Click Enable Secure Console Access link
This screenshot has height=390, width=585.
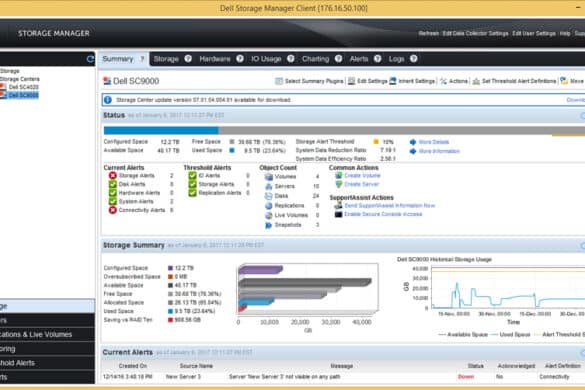point(383,214)
